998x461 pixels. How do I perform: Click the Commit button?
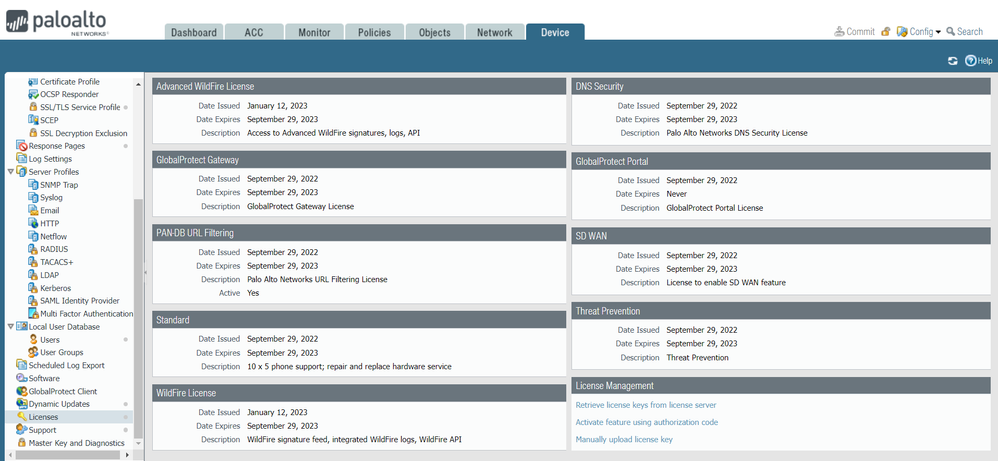tap(855, 31)
